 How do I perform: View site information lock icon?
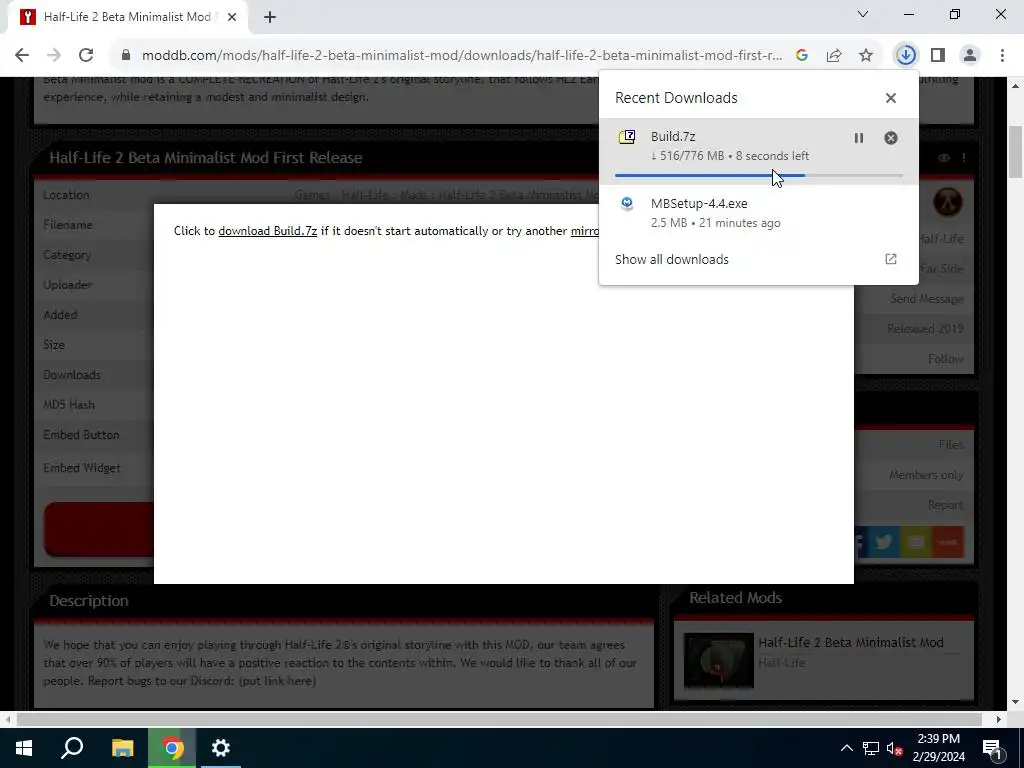pos(125,56)
